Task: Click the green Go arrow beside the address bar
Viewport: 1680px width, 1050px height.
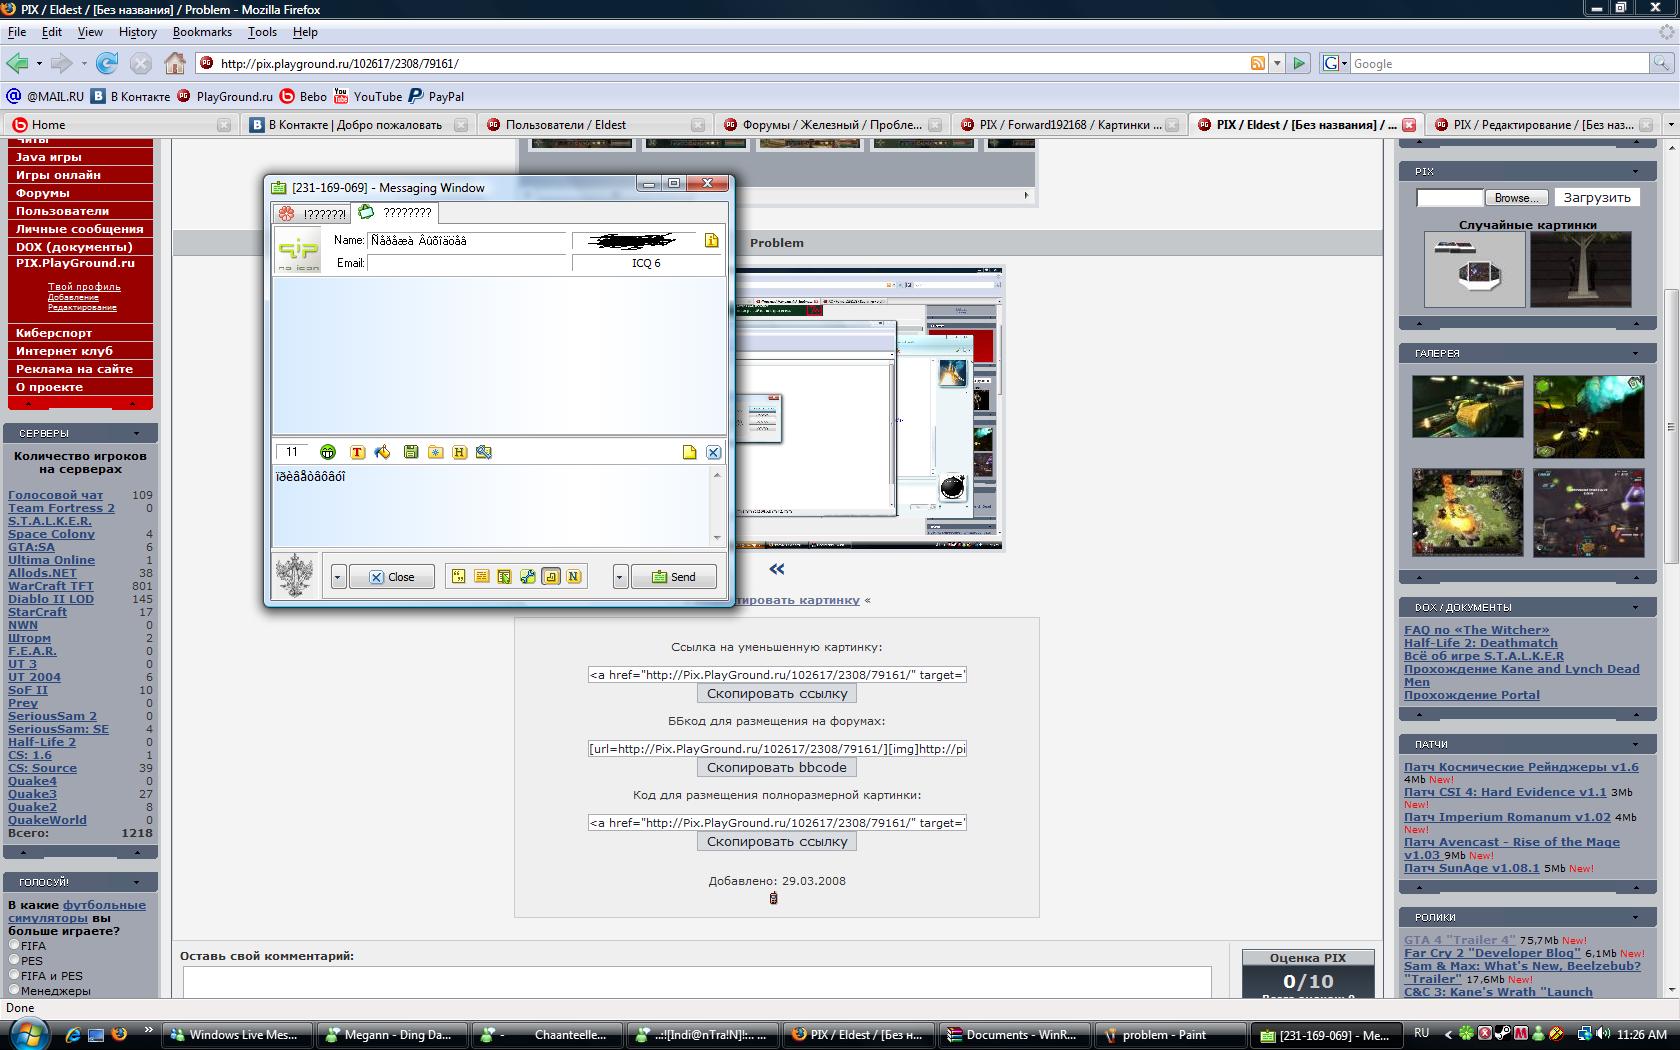Action: (x=1299, y=63)
